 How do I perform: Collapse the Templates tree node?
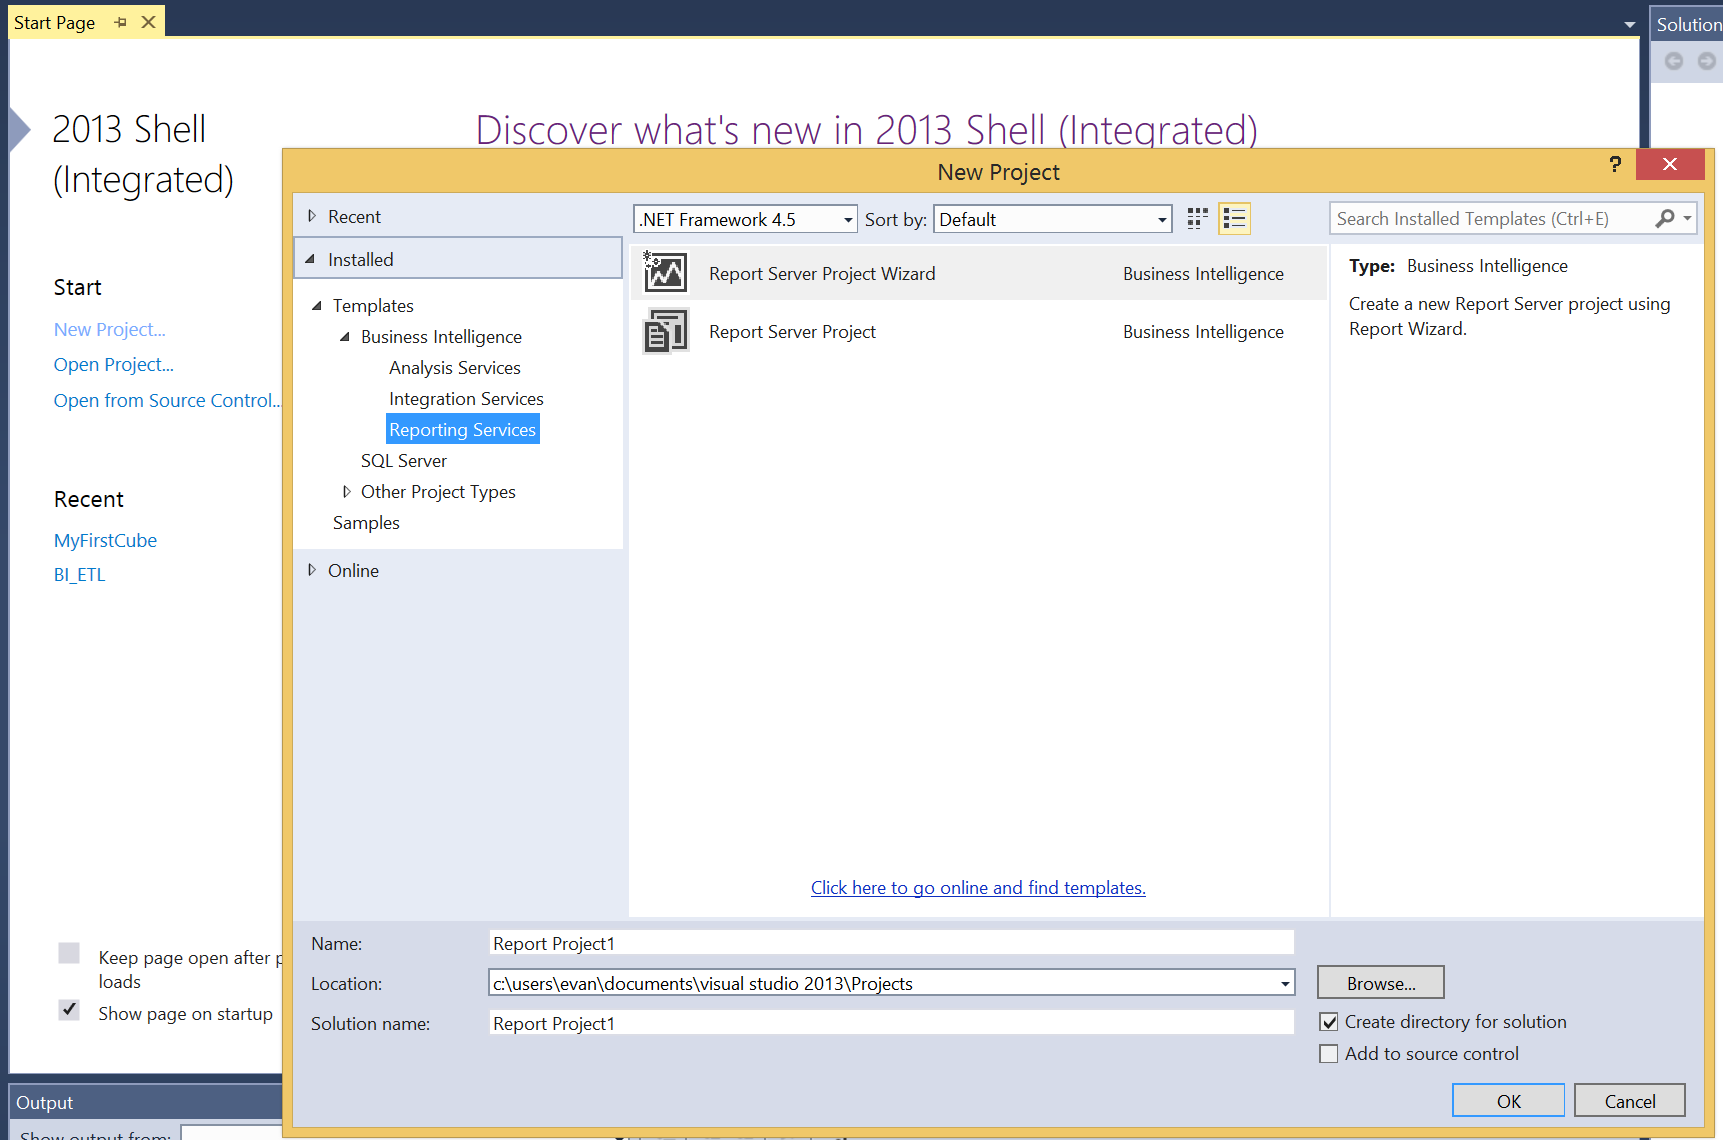click(x=317, y=306)
